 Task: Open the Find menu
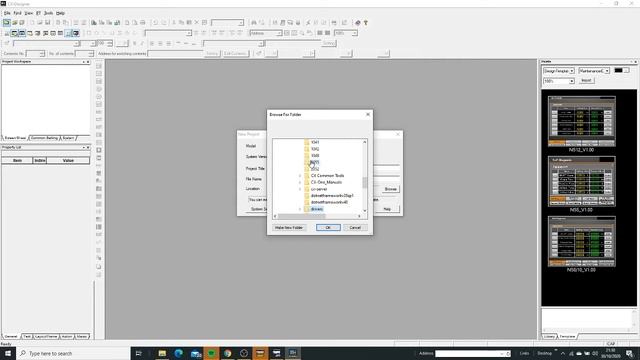click(18, 13)
